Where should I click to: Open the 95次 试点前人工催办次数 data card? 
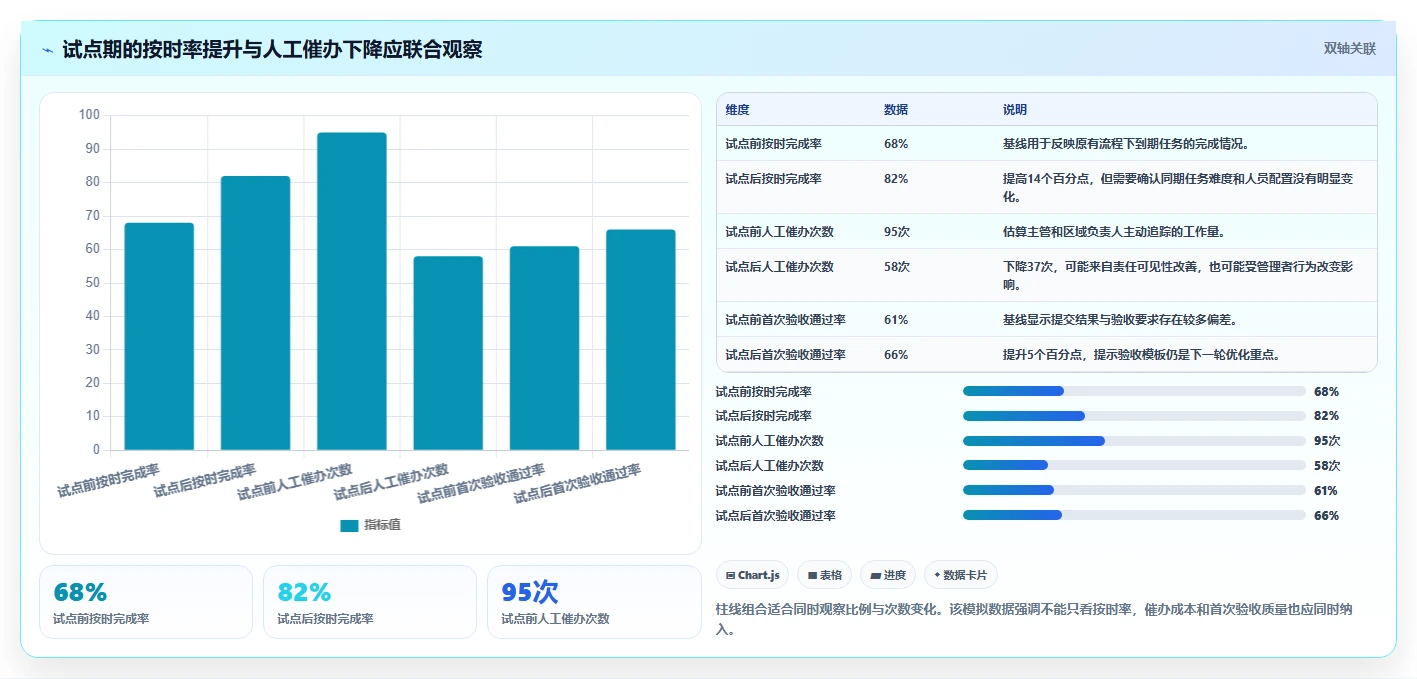tap(594, 602)
